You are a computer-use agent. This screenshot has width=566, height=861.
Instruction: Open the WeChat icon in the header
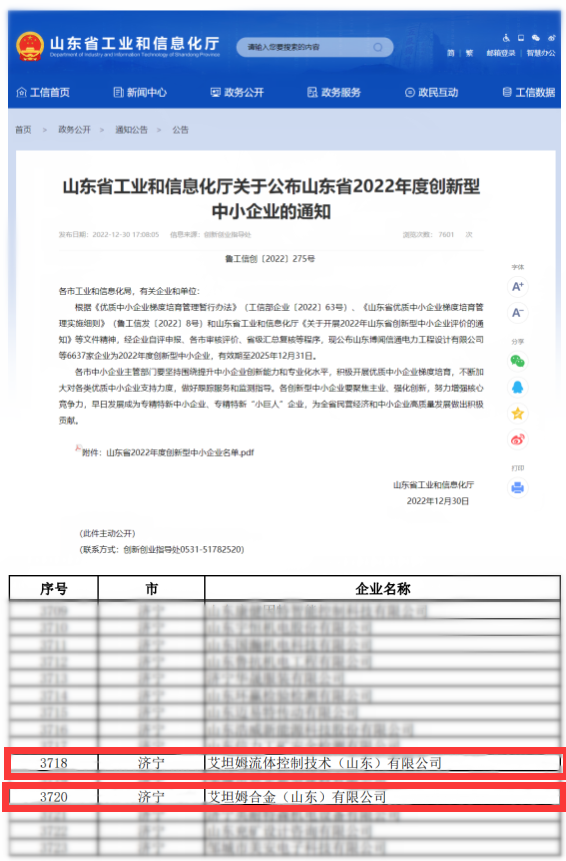(x=536, y=38)
